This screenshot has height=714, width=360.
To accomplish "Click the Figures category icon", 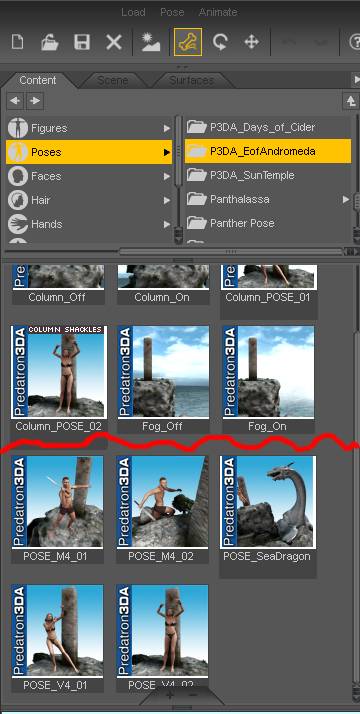I will pyautogui.click(x=17, y=128).
